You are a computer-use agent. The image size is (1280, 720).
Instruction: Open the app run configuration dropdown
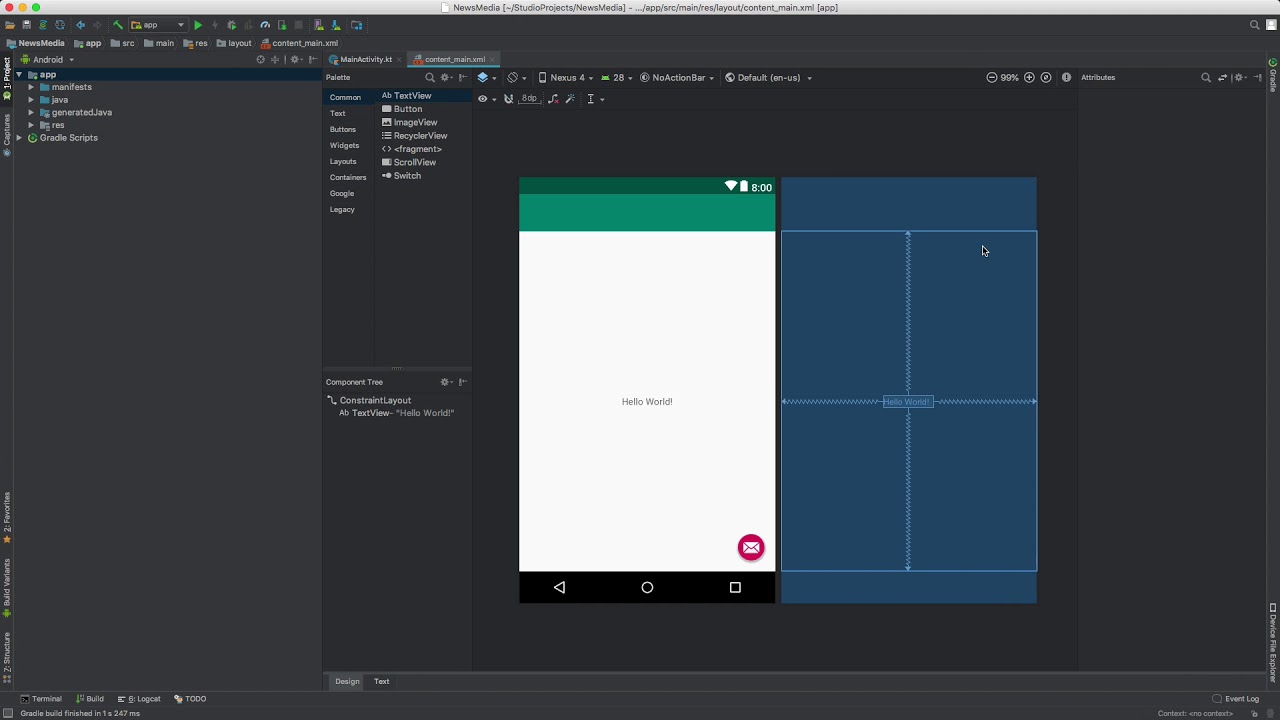(x=158, y=25)
